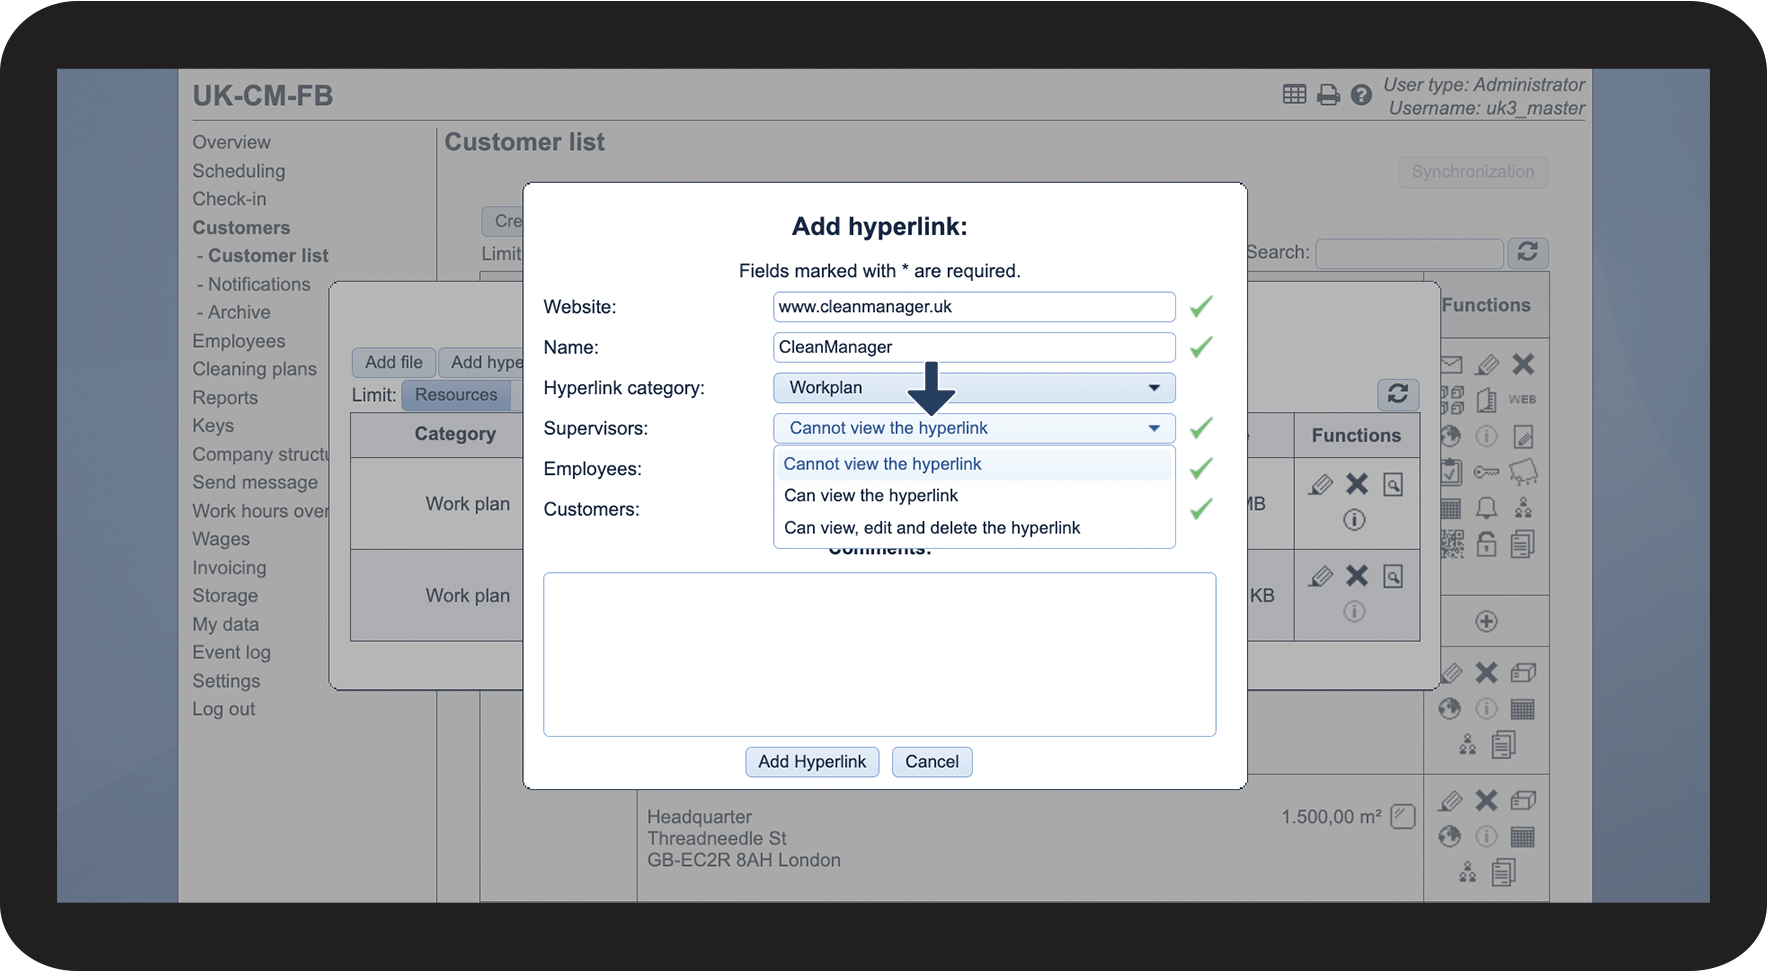Screen dimensions: 1767x971
Task: Click the Synchronization button
Action: point(1473,172)
